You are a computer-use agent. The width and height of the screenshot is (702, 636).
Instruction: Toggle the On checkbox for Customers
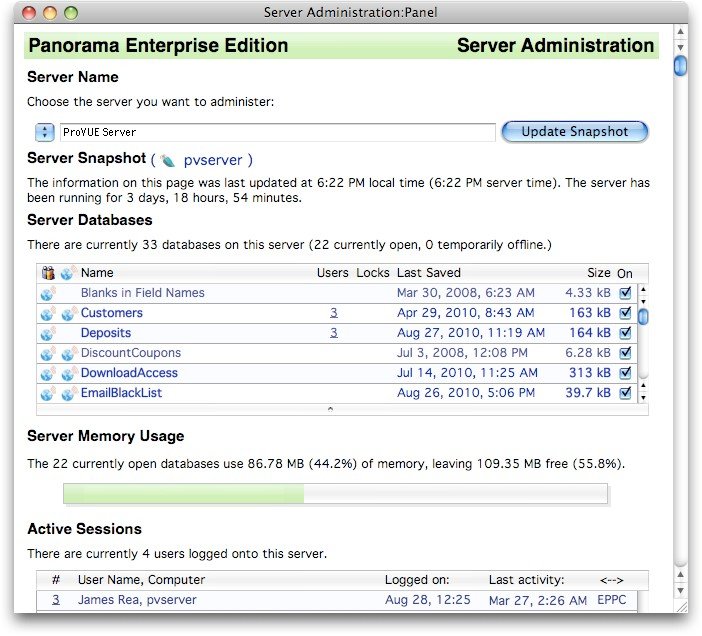[625, 313]
